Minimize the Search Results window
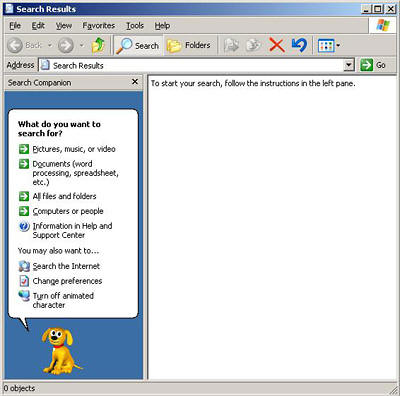 (366, 9)
